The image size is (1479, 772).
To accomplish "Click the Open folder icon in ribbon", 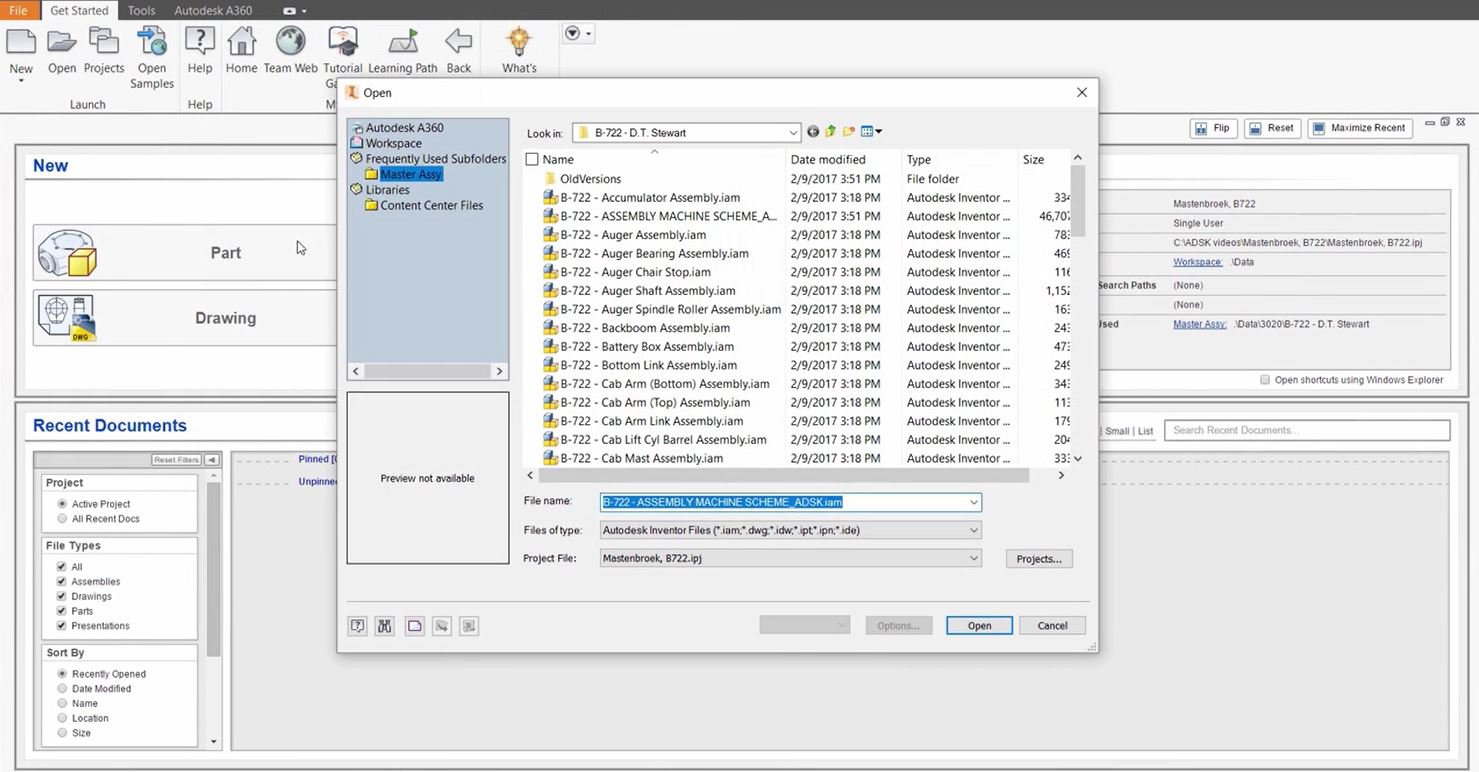I will (62, 42).
